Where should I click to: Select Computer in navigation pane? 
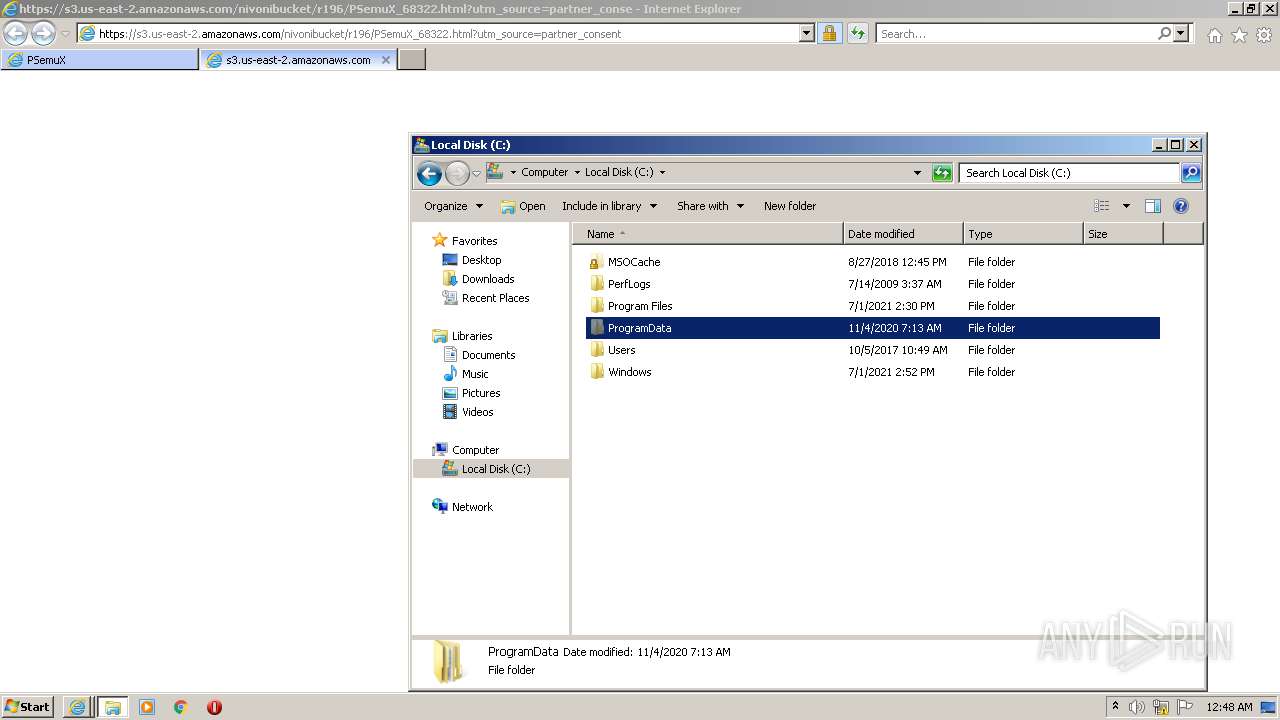[x=475, y=450]
